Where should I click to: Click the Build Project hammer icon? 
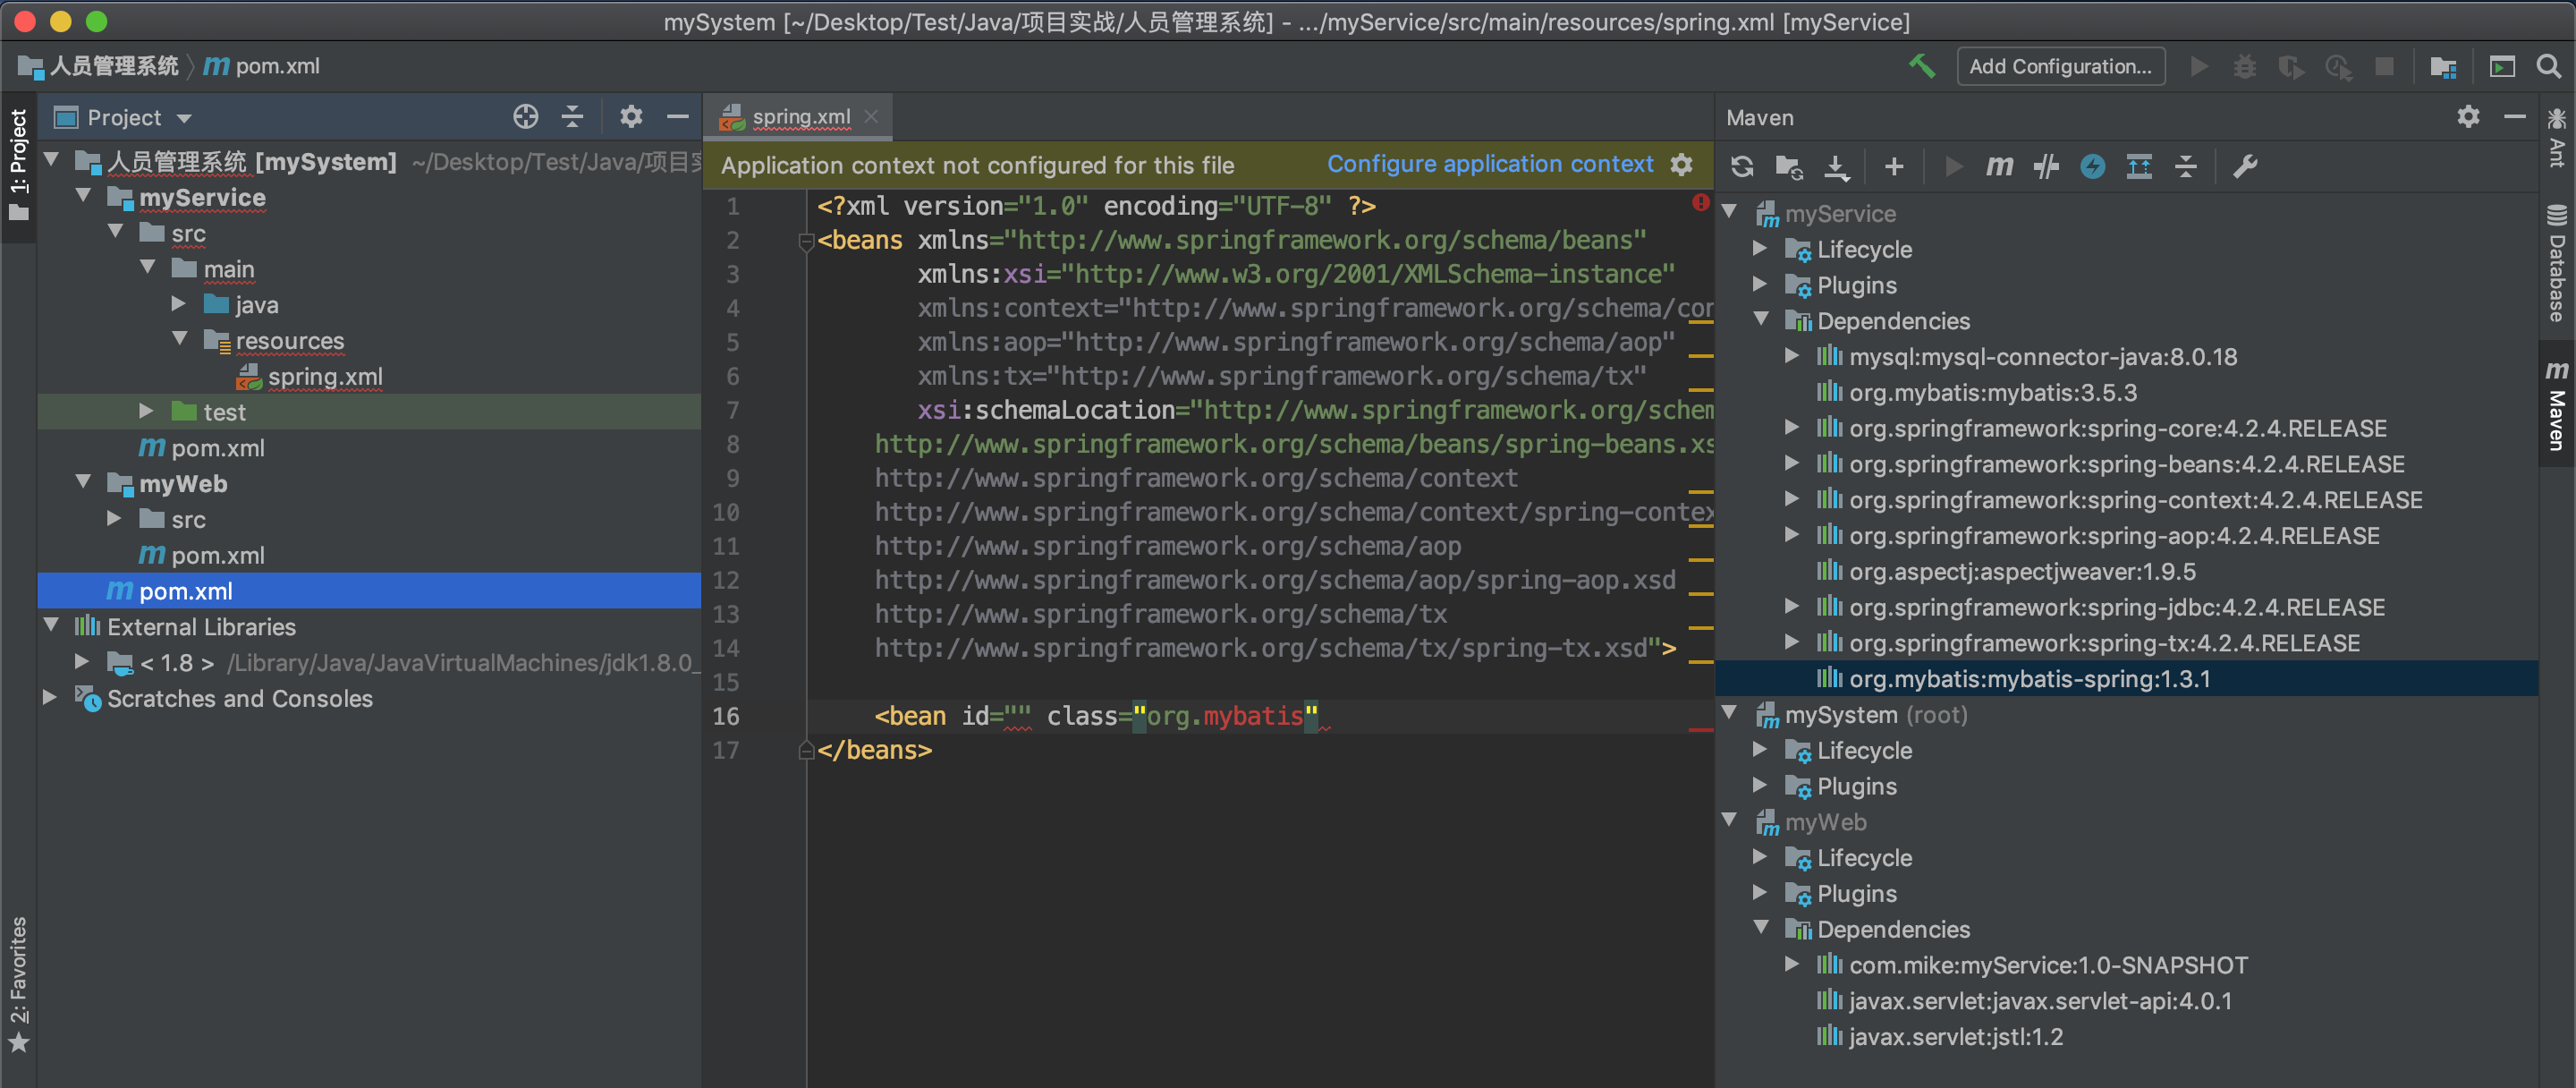(1921, 66)
